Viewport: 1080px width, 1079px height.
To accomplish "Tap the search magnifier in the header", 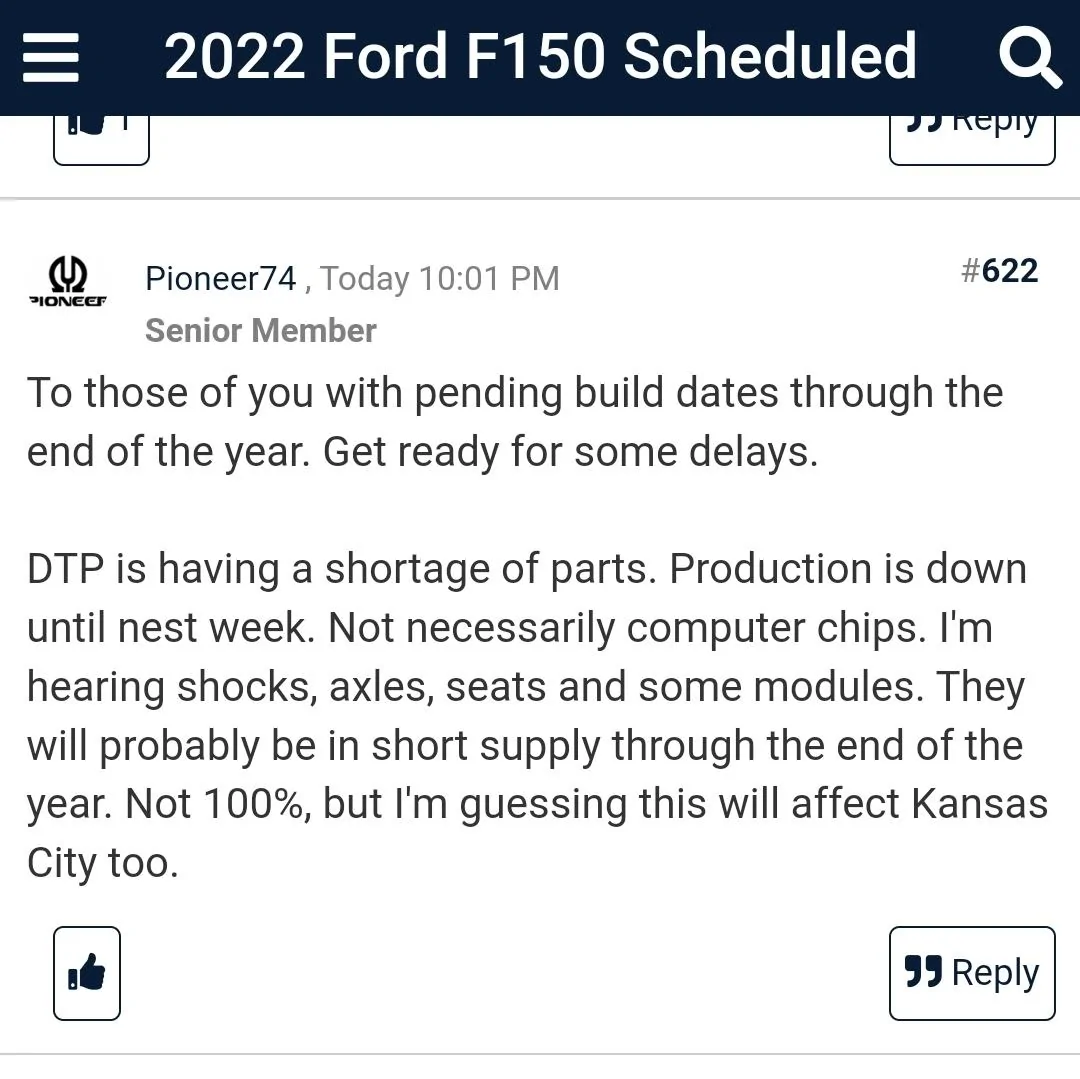I will coord(1031,57).
